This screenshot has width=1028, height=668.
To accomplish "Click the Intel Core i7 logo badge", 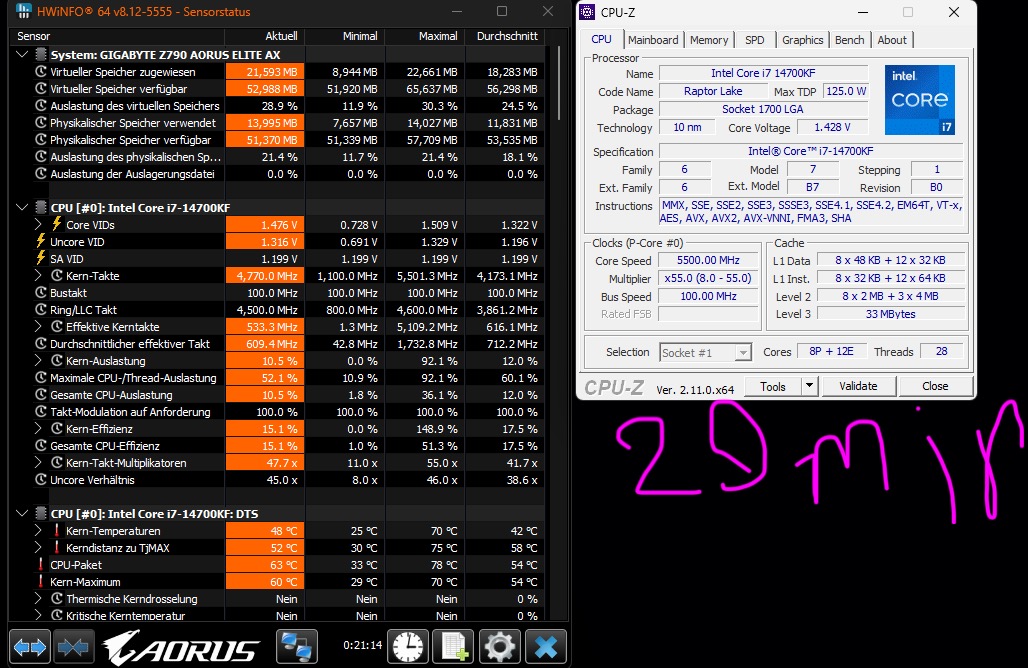I will (920, 100).
